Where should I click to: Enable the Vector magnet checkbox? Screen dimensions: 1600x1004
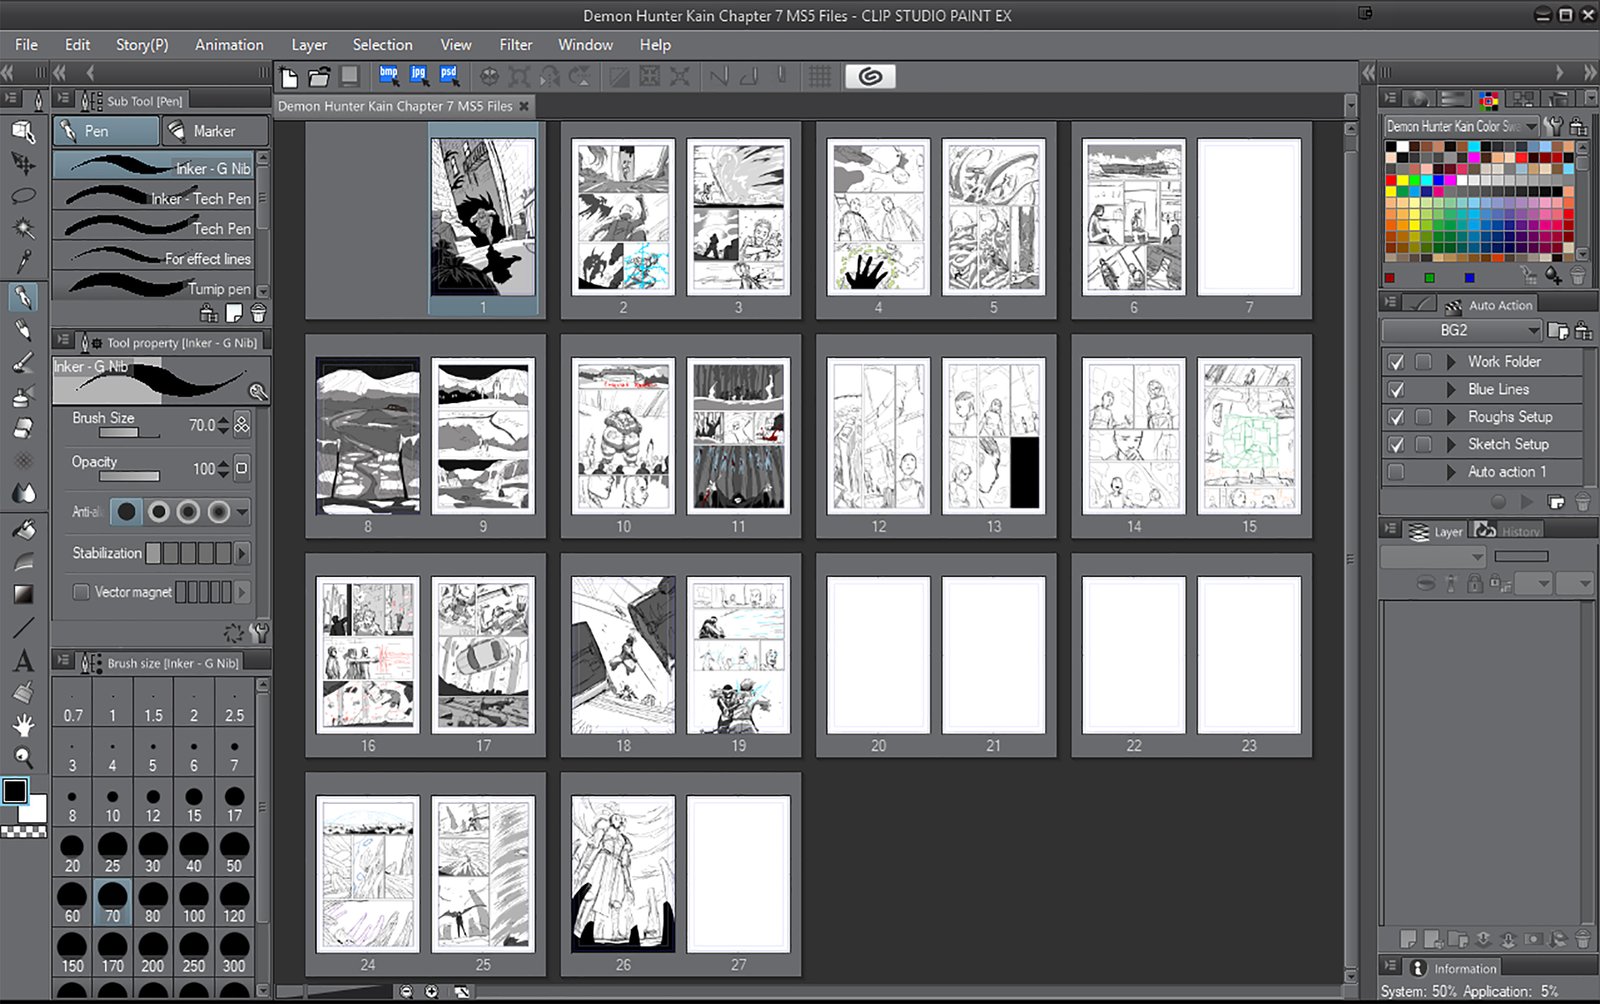pos(81,592)
